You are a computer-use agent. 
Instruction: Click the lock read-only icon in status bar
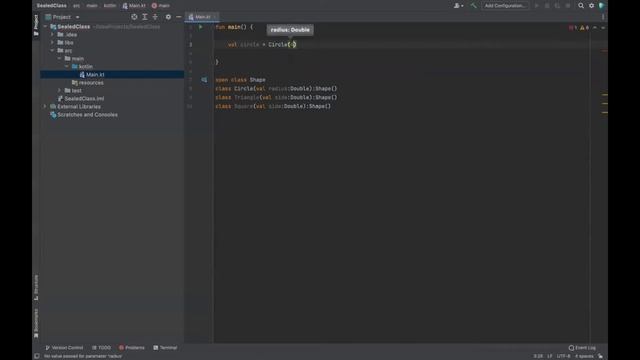pos(600,356)
